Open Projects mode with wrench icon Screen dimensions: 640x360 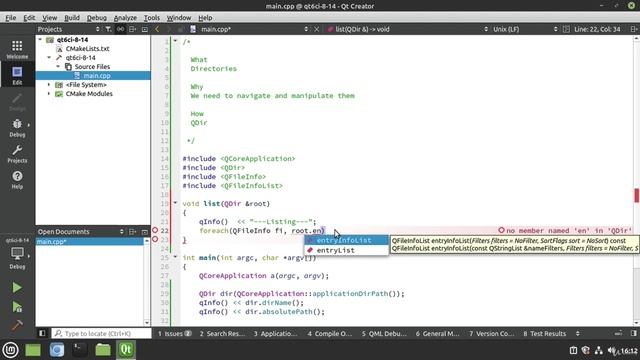point(17,154)
